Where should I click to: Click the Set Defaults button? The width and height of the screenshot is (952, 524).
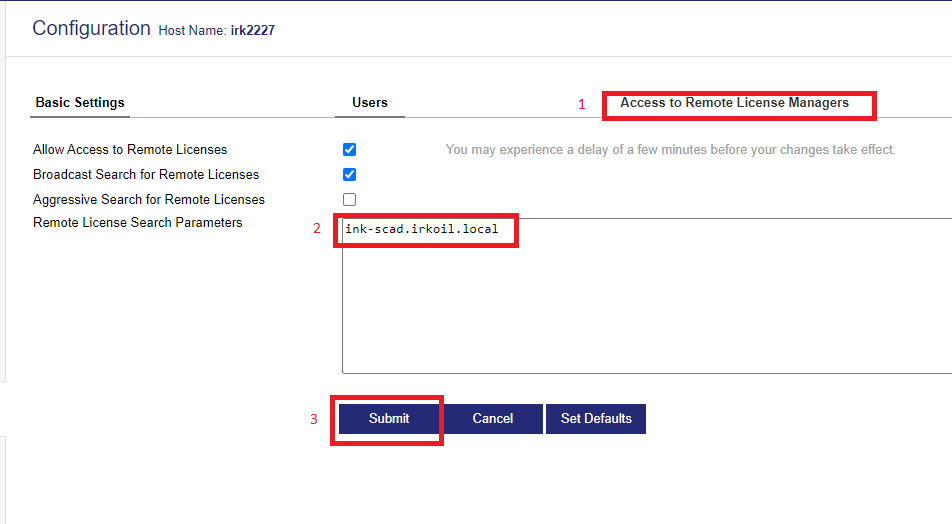pos(596,419)
